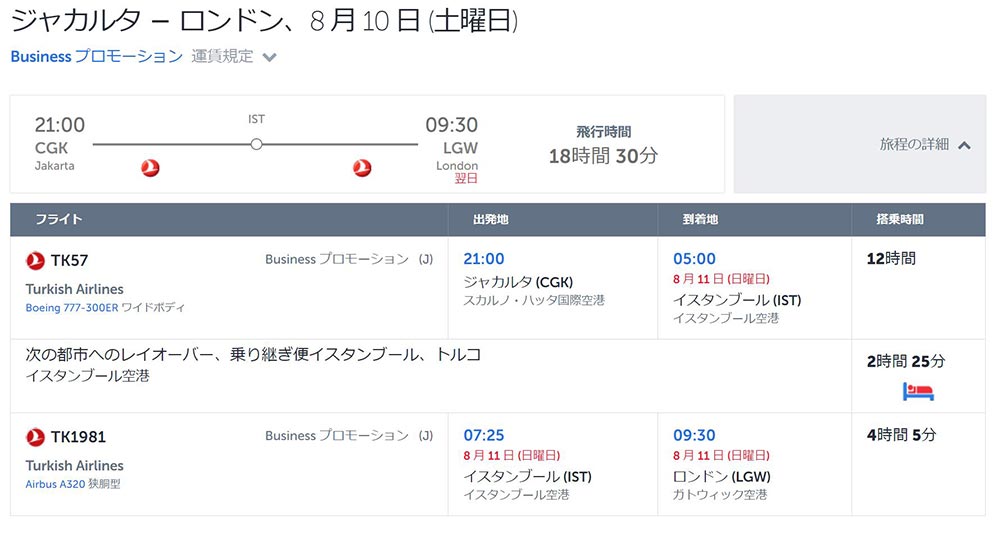
Task: Click the 09:30 London arrival time in table
Action: click(694, 435)
